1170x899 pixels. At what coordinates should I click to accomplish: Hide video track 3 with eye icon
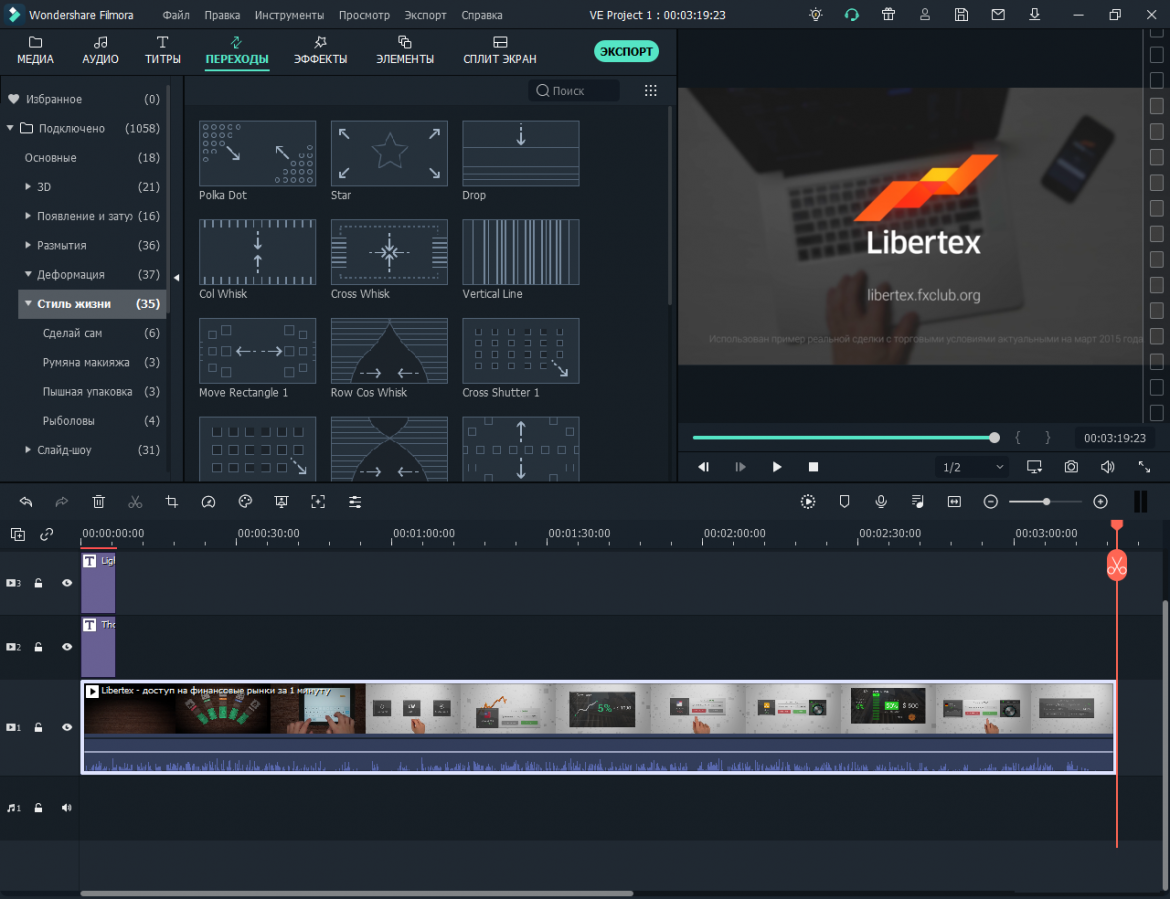[67, 583]
